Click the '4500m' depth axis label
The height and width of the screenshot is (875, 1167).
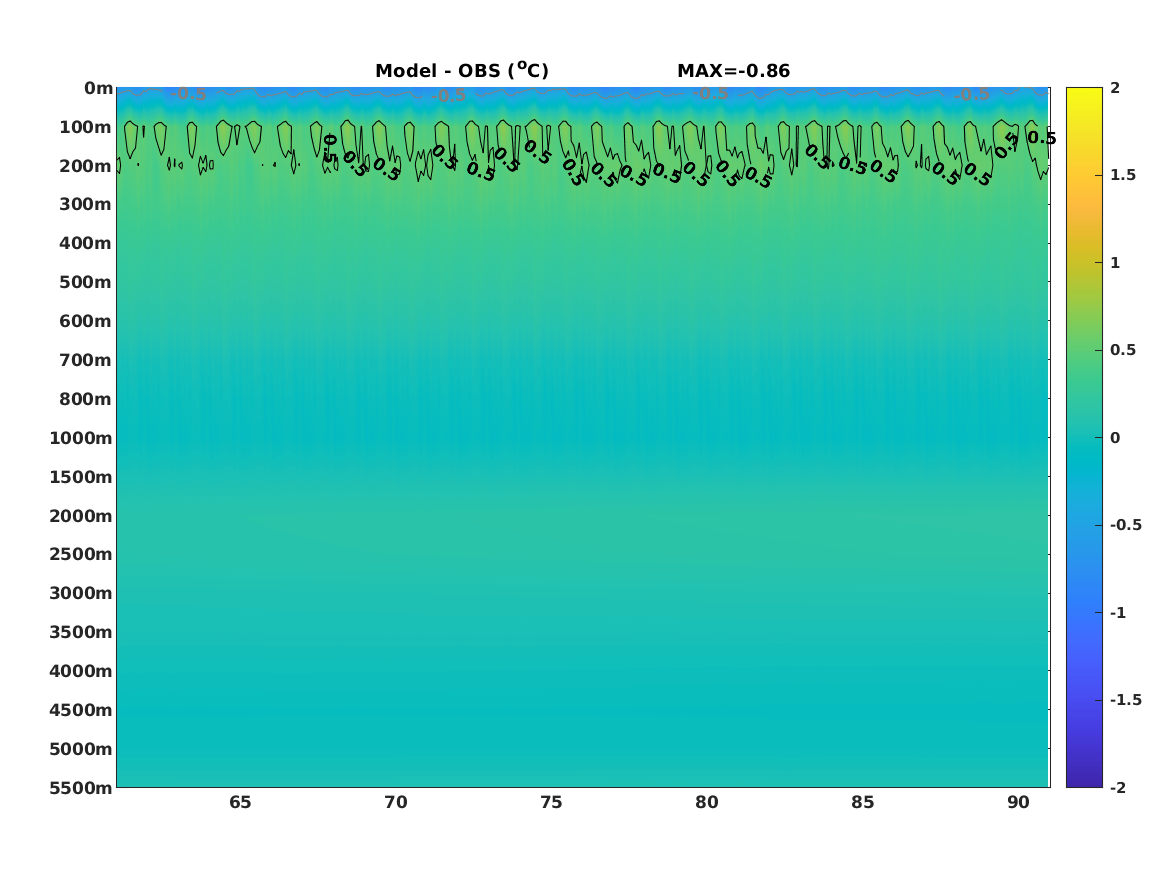point(81,710)
